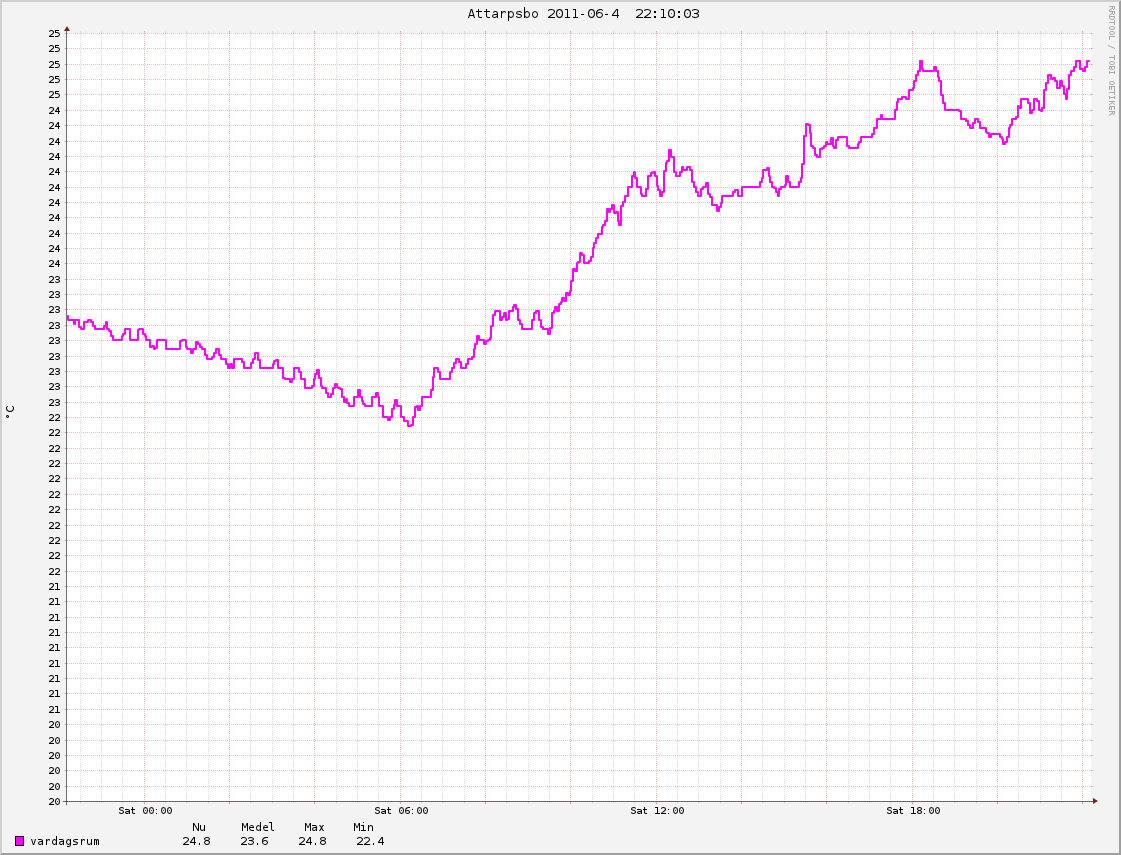Click the red arrow at the x-axis end
The width and height of the screenshot is (1121, 855).
(1095, 801)
